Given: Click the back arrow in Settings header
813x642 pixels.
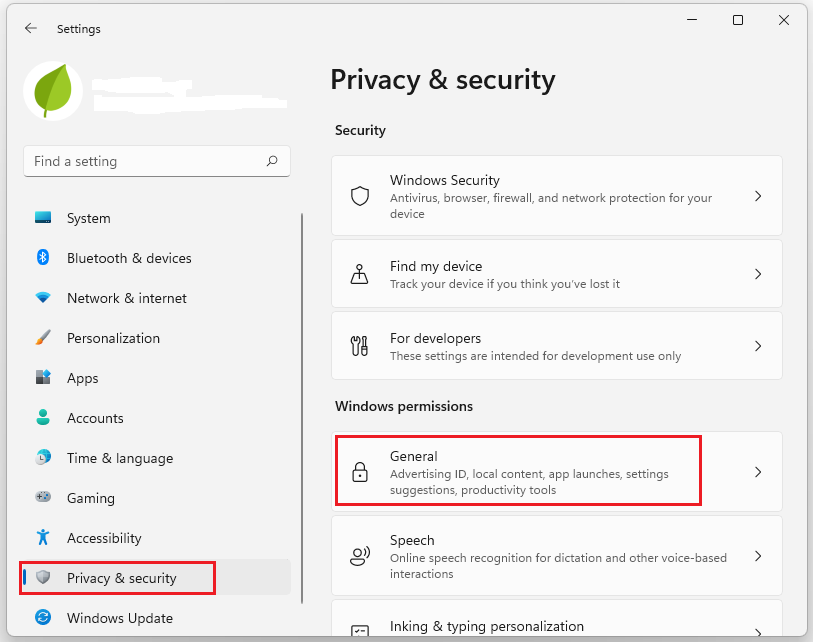Looking at the screenshot, I should coord(31,28).
